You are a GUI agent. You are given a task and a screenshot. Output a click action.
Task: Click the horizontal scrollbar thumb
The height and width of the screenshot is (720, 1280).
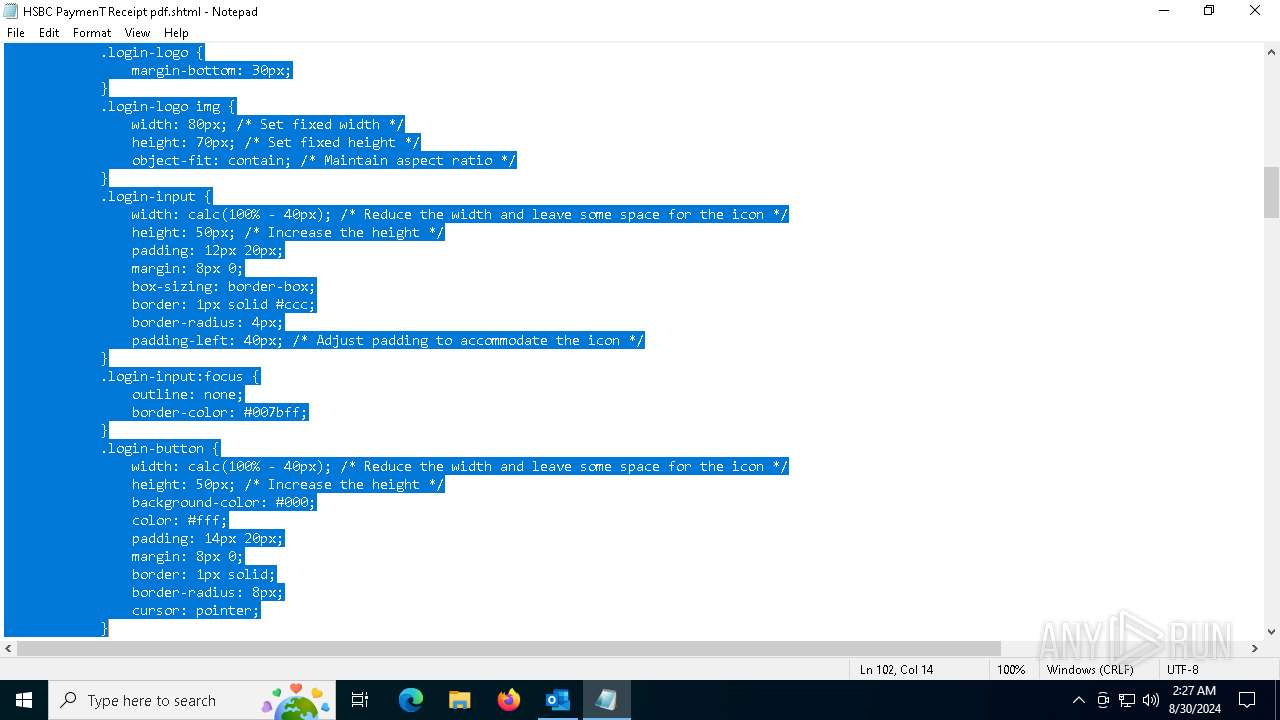coord(509,648)
